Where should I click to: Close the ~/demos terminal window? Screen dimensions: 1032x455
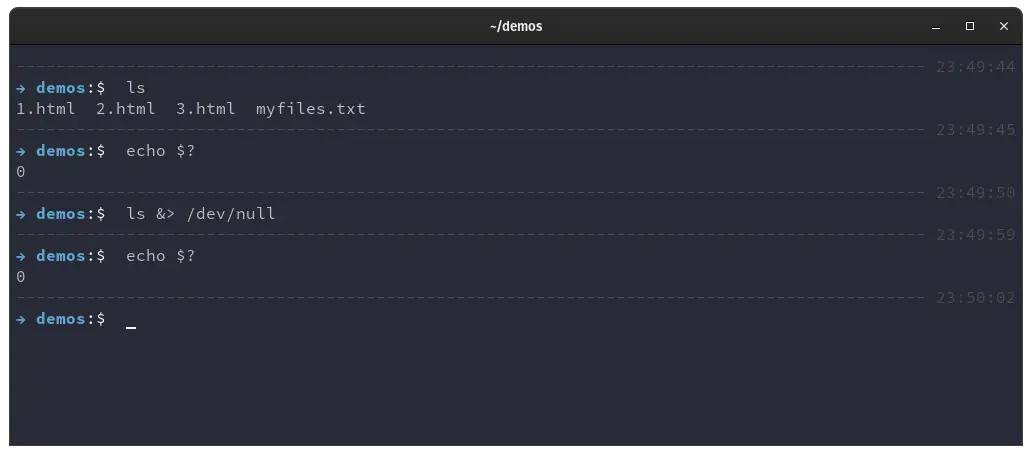point(1003,26)
